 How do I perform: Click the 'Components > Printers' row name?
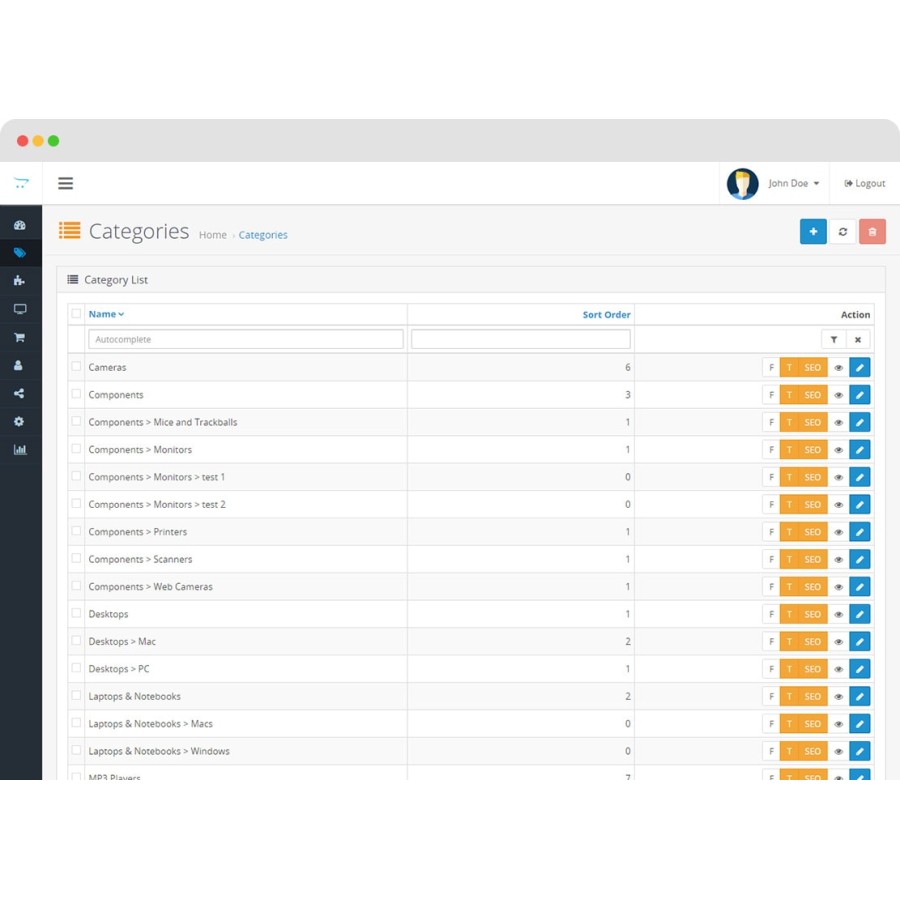[138, 532]
